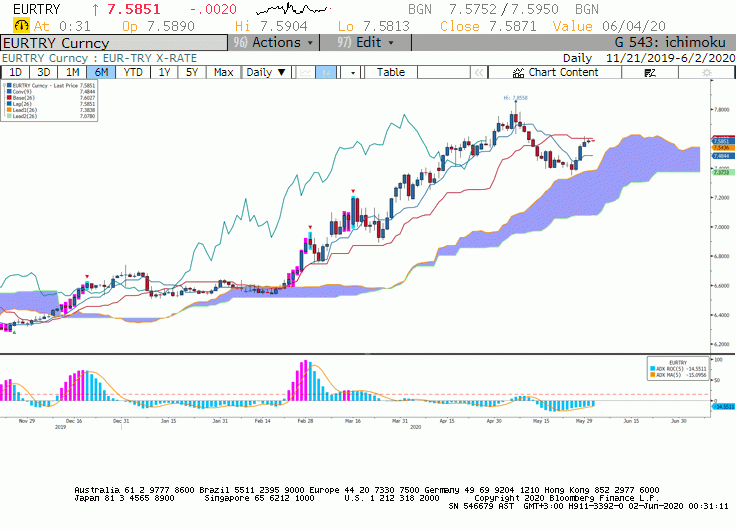This screenshot has width=736, height=529.
Task: Toggle the YTD range button
Action: pyautogui.click(x=133, y=72)
